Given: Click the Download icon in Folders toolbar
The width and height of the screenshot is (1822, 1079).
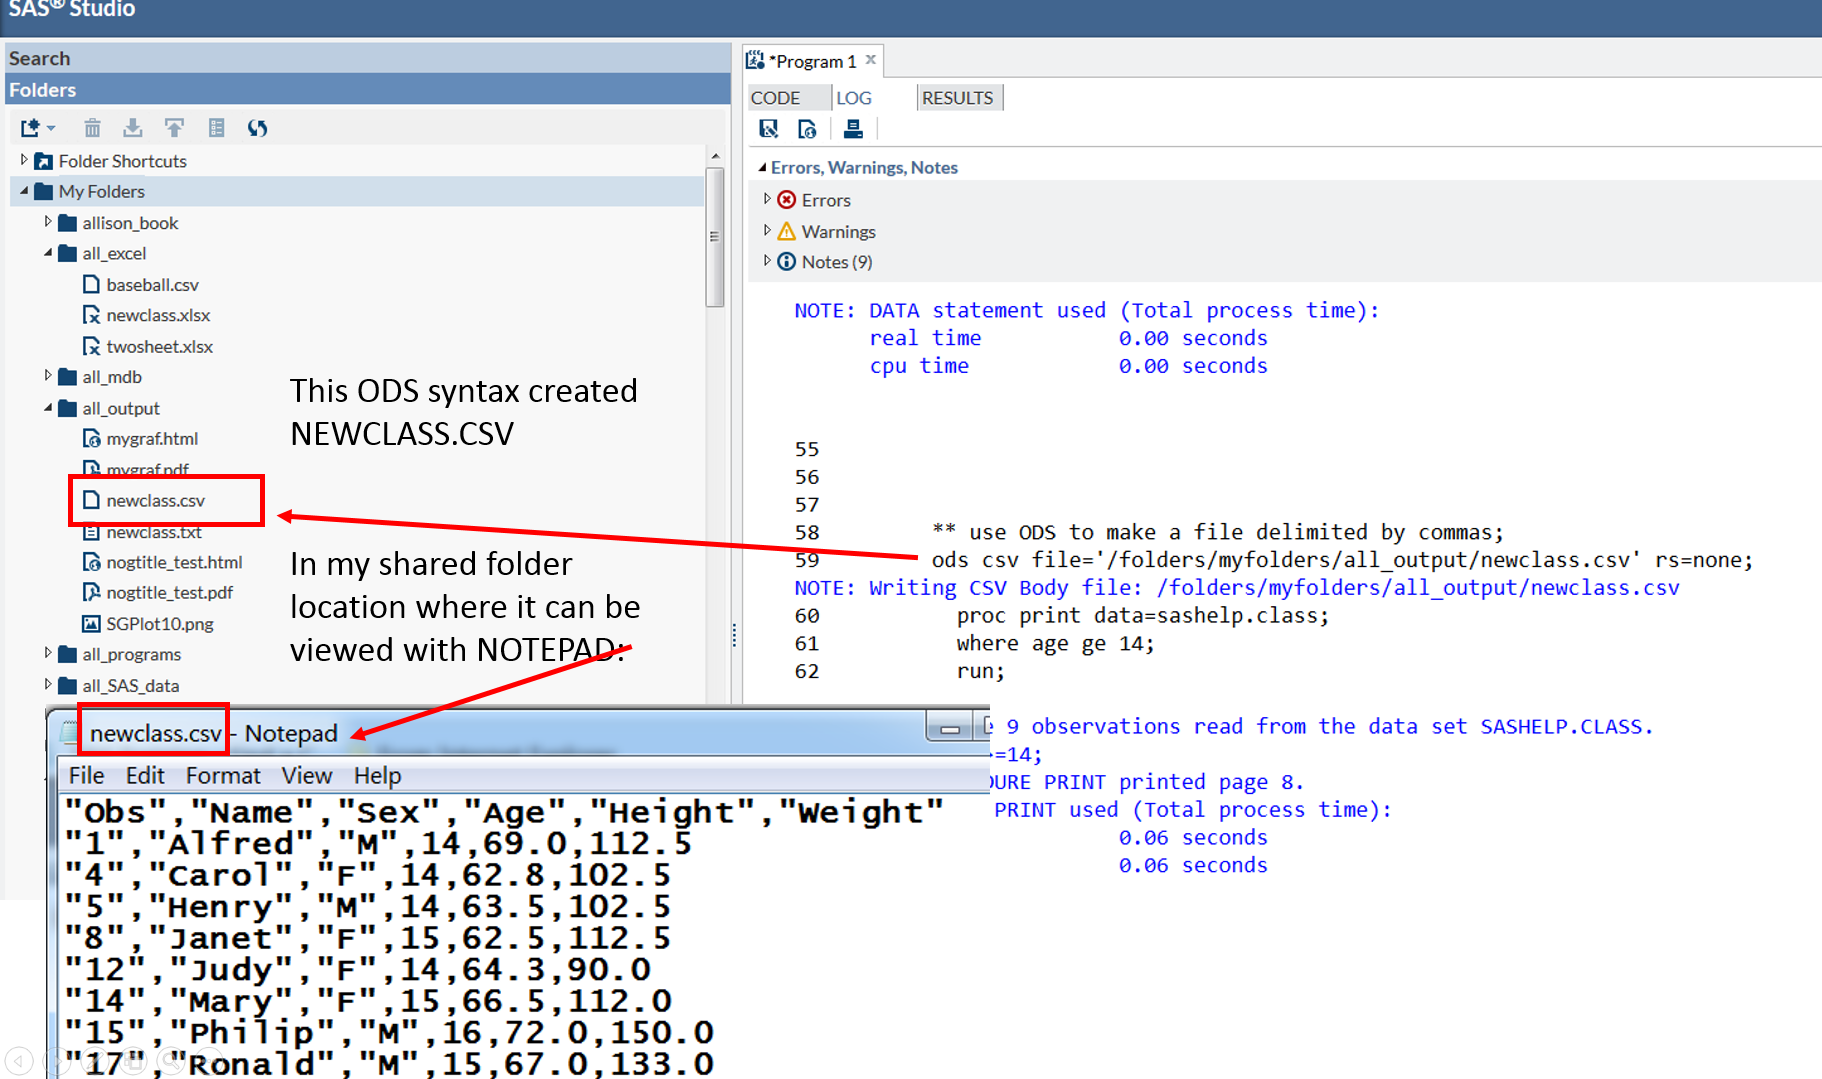Looking at the screenshot, I should (x=132, y=128).
